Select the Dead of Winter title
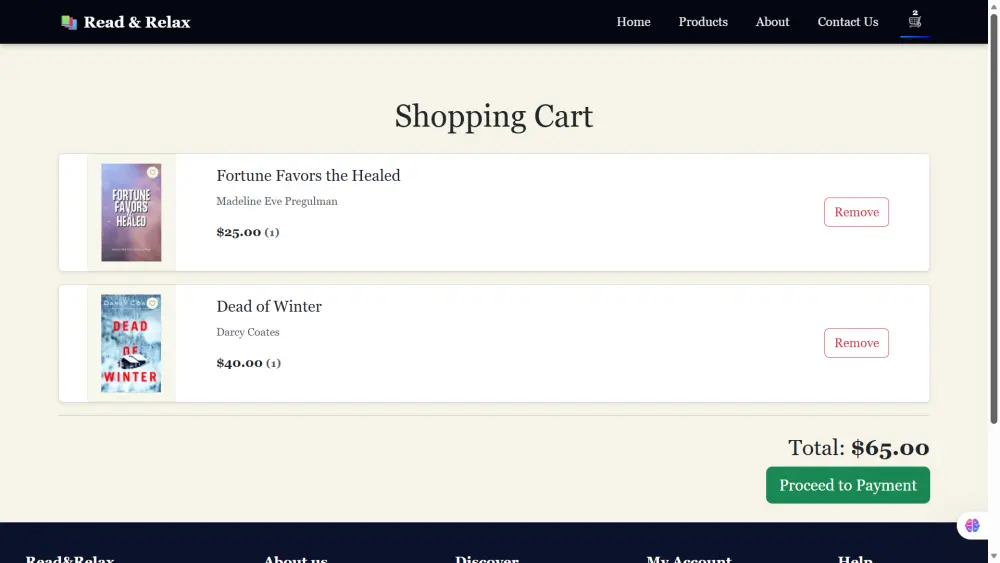 coord(268,306)
